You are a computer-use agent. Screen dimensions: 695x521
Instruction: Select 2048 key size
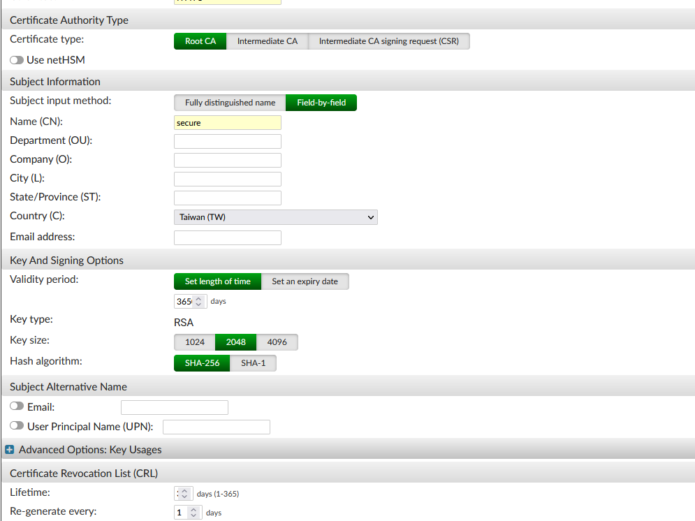pyautogui.click(x=236, y=342)
